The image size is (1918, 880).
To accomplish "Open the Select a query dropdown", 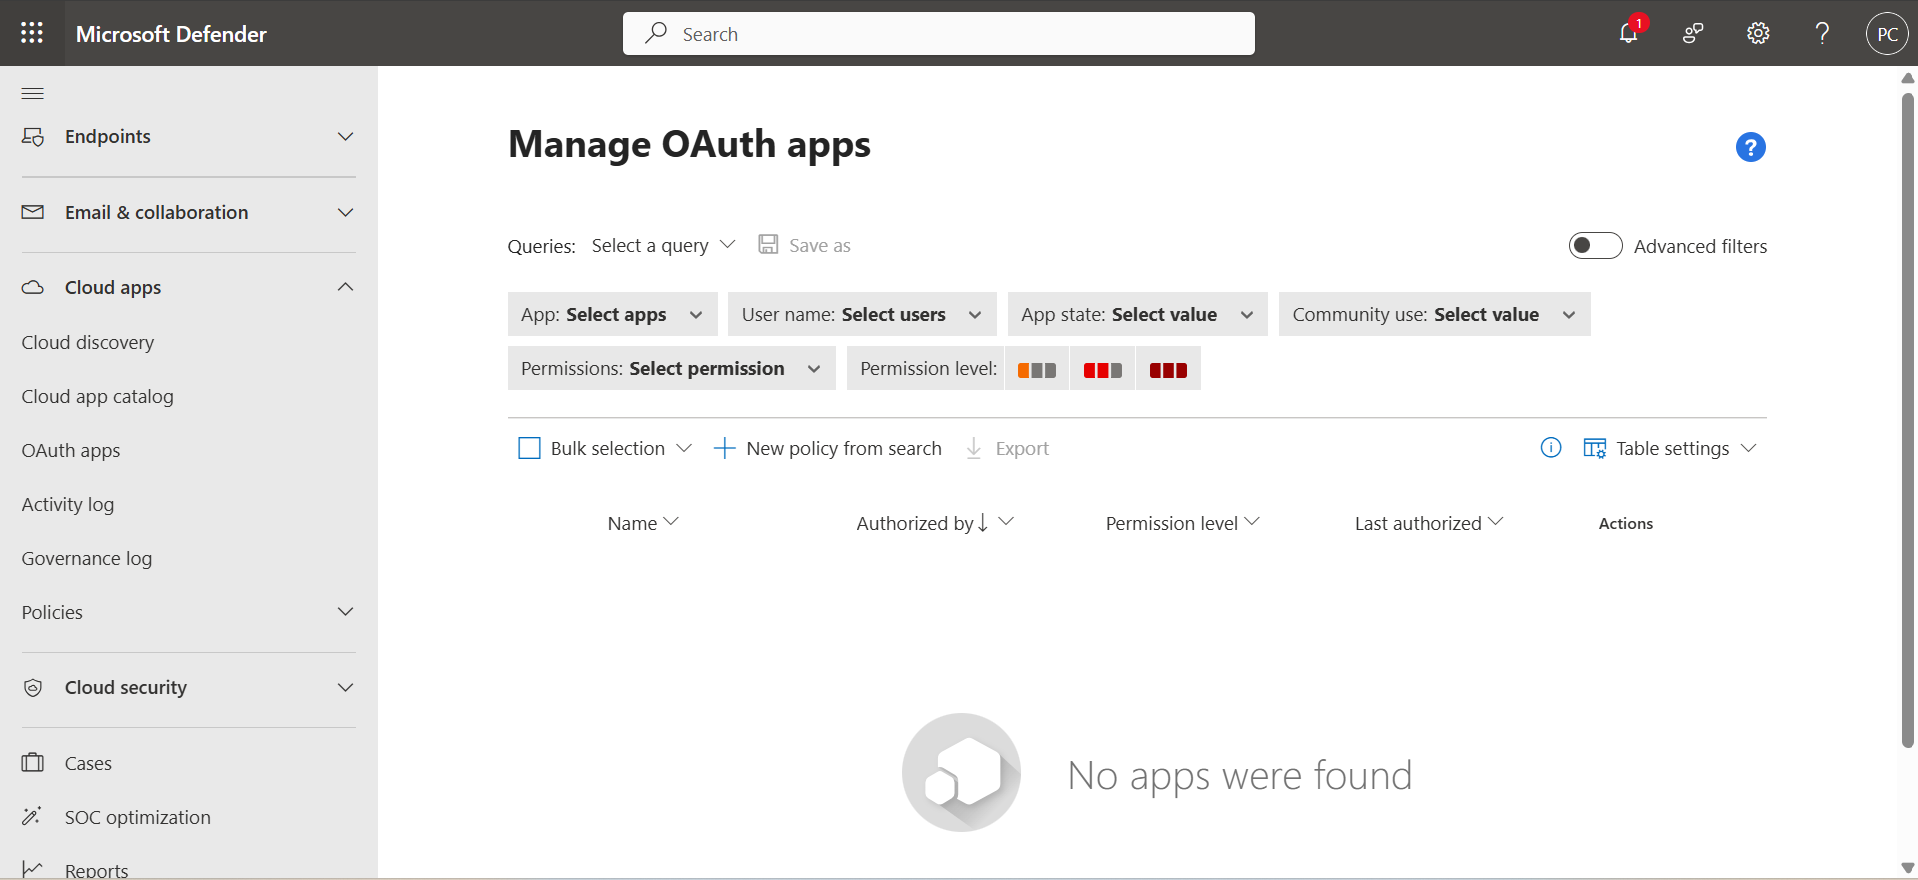I will pyautogui.click(x=663, y=245).
